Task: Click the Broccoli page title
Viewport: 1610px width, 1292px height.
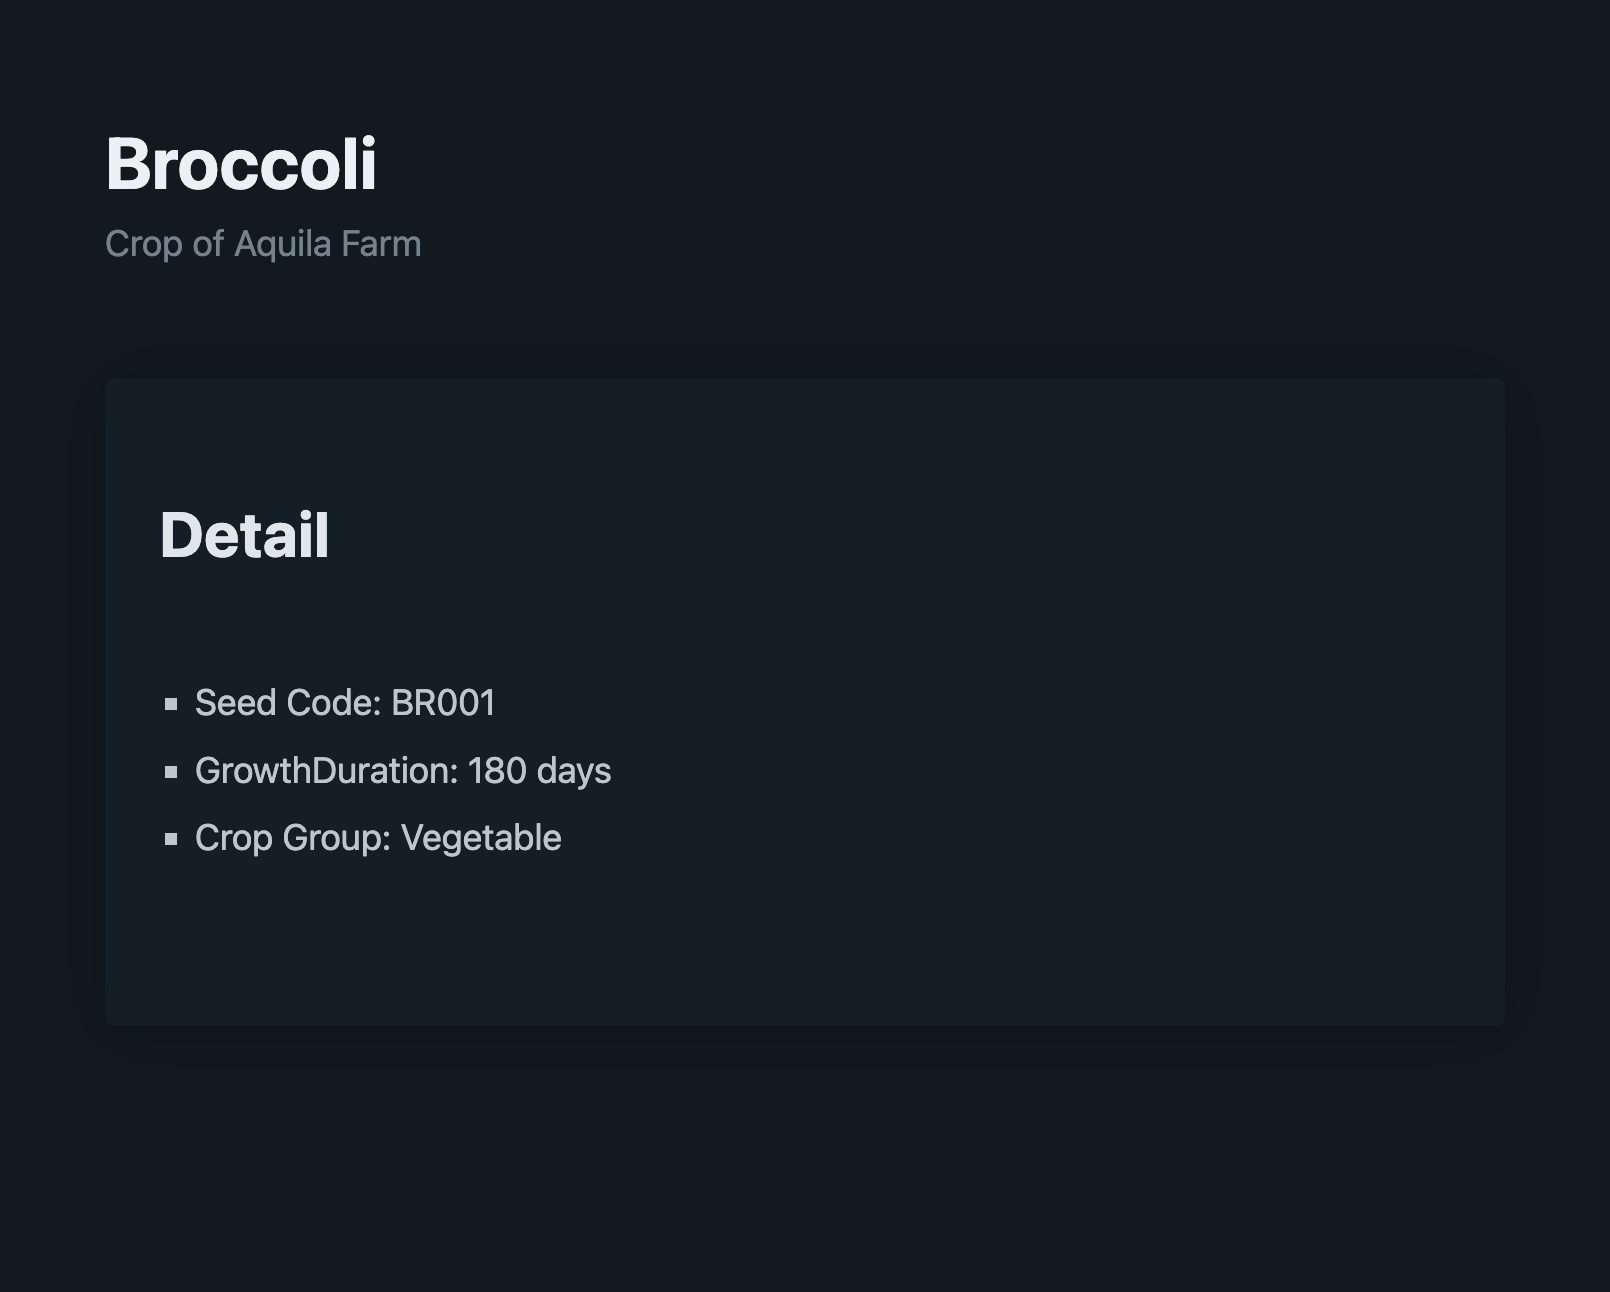Action: click(241, 164)
